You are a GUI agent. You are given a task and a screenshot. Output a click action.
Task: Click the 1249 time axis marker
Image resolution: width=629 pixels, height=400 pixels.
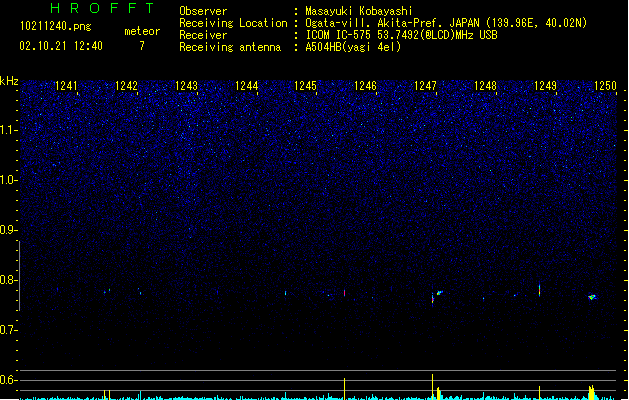tap(546, 86)
